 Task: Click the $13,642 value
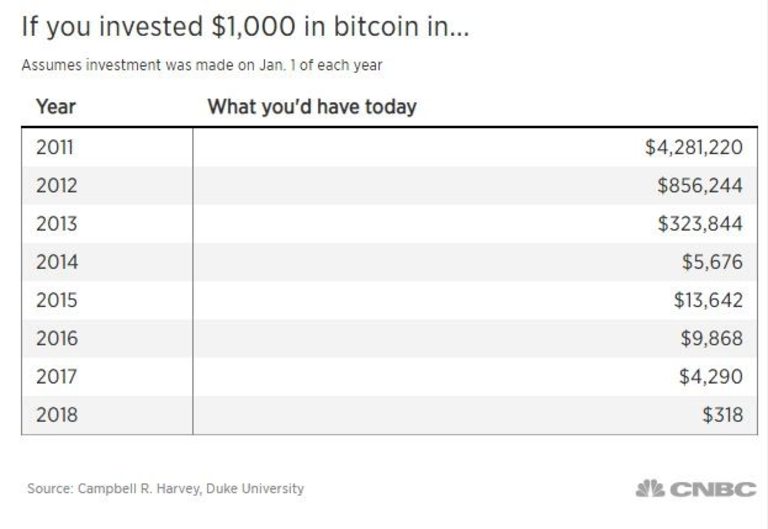pyautogui.click(x=708, y=300)
